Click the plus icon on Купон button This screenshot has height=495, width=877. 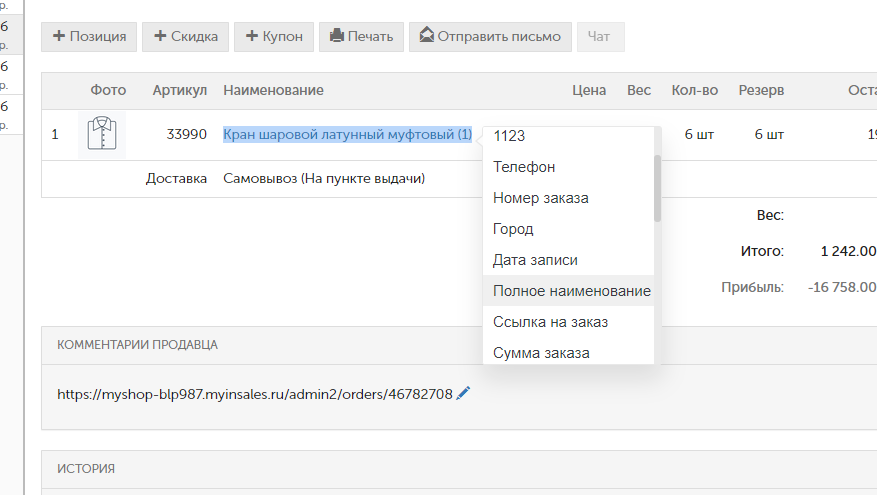(x=251, y=37)
